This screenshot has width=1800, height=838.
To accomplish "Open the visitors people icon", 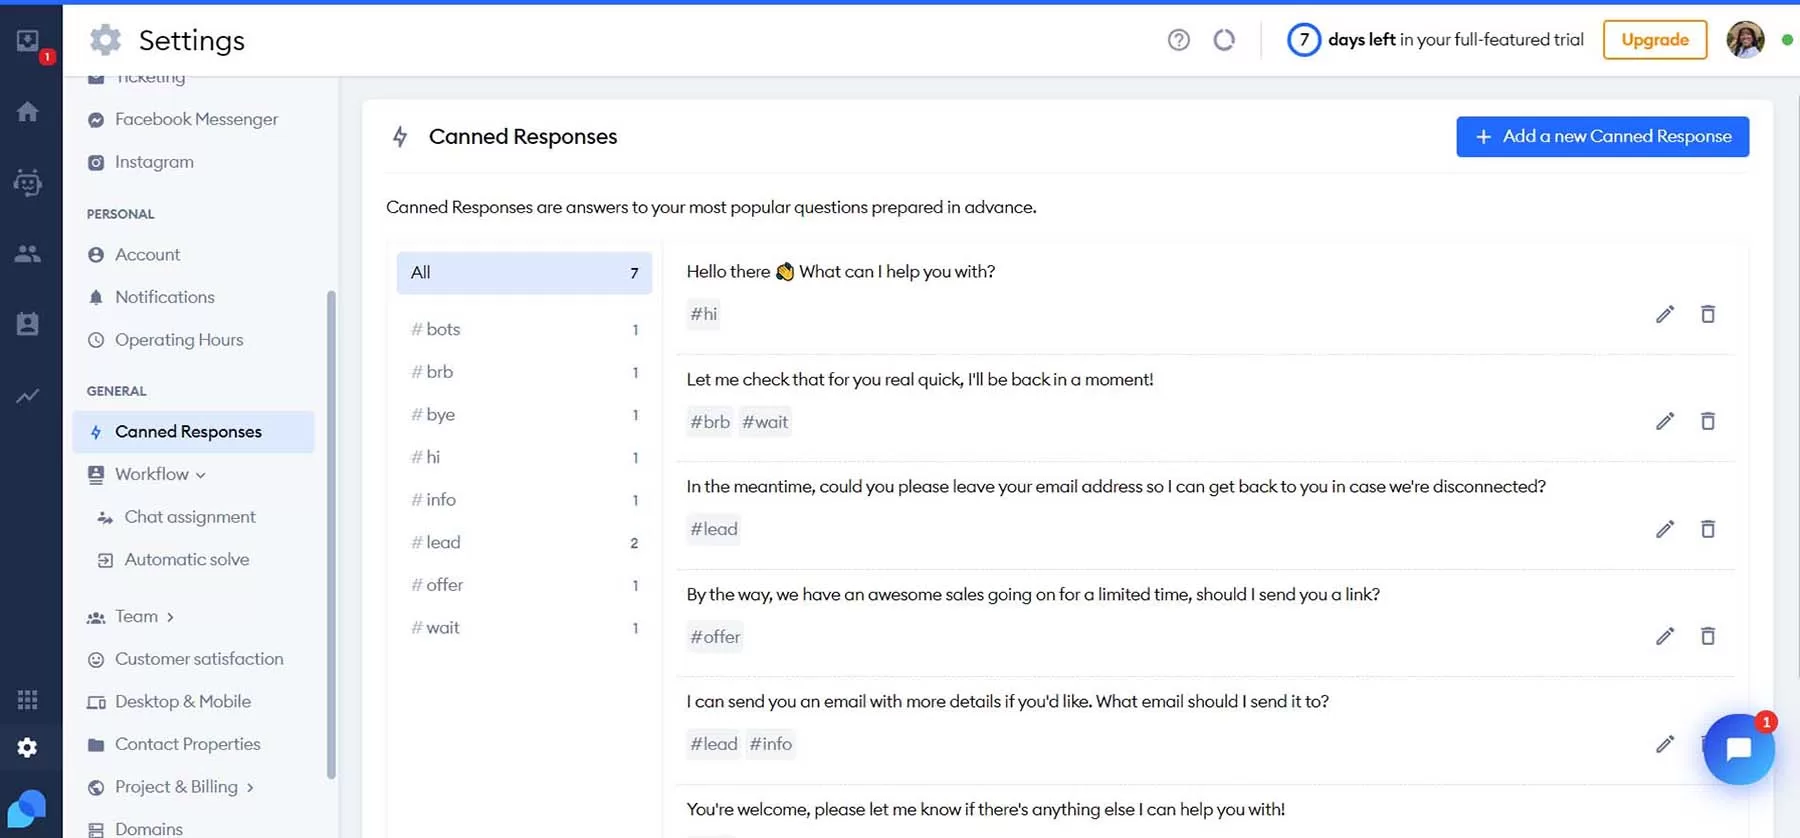I will (x=28, y=254).
